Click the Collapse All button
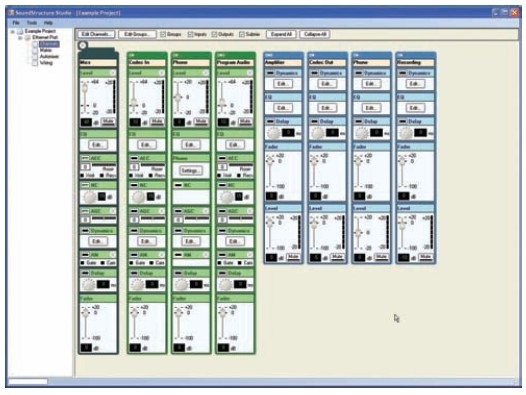 pos(315,34)
